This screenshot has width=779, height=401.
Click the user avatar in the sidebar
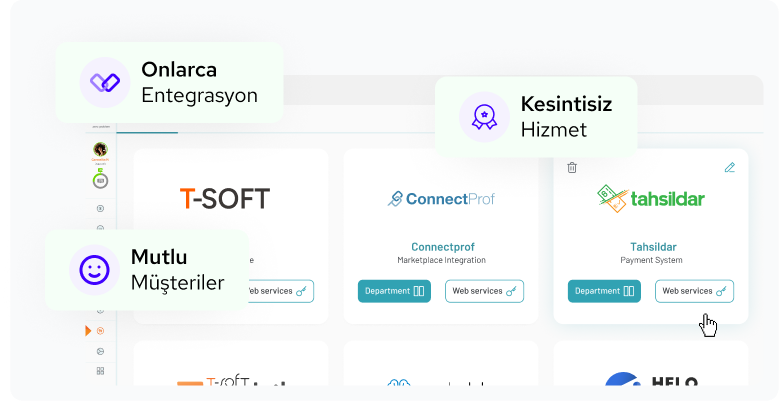(x=100, y=150)
